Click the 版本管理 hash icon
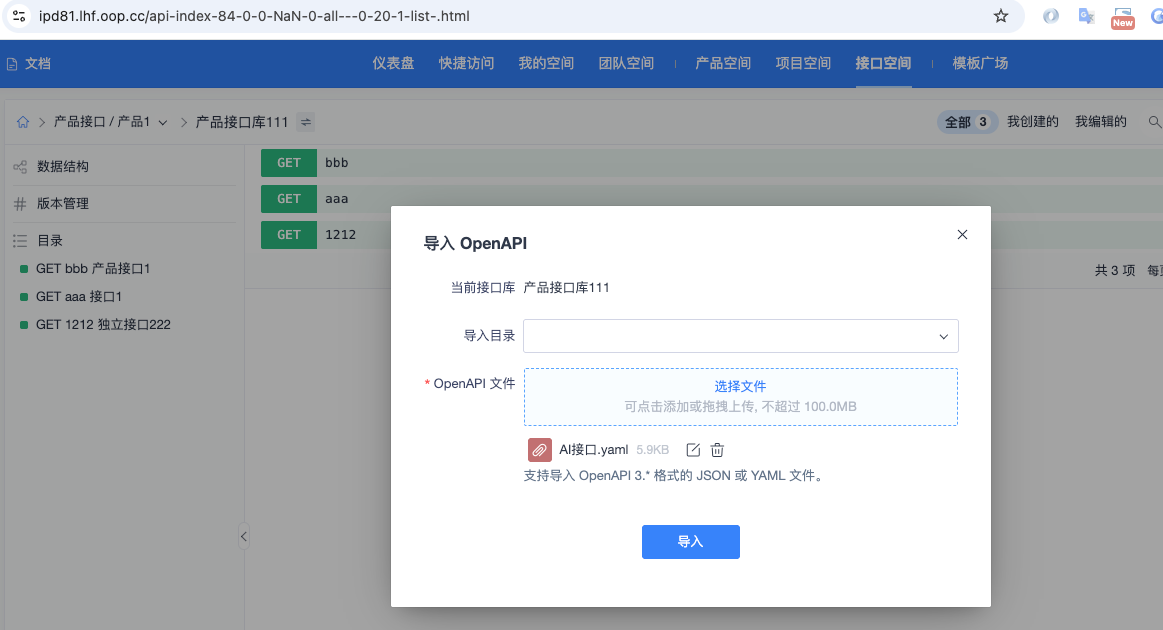 click(x=20, y=204)
